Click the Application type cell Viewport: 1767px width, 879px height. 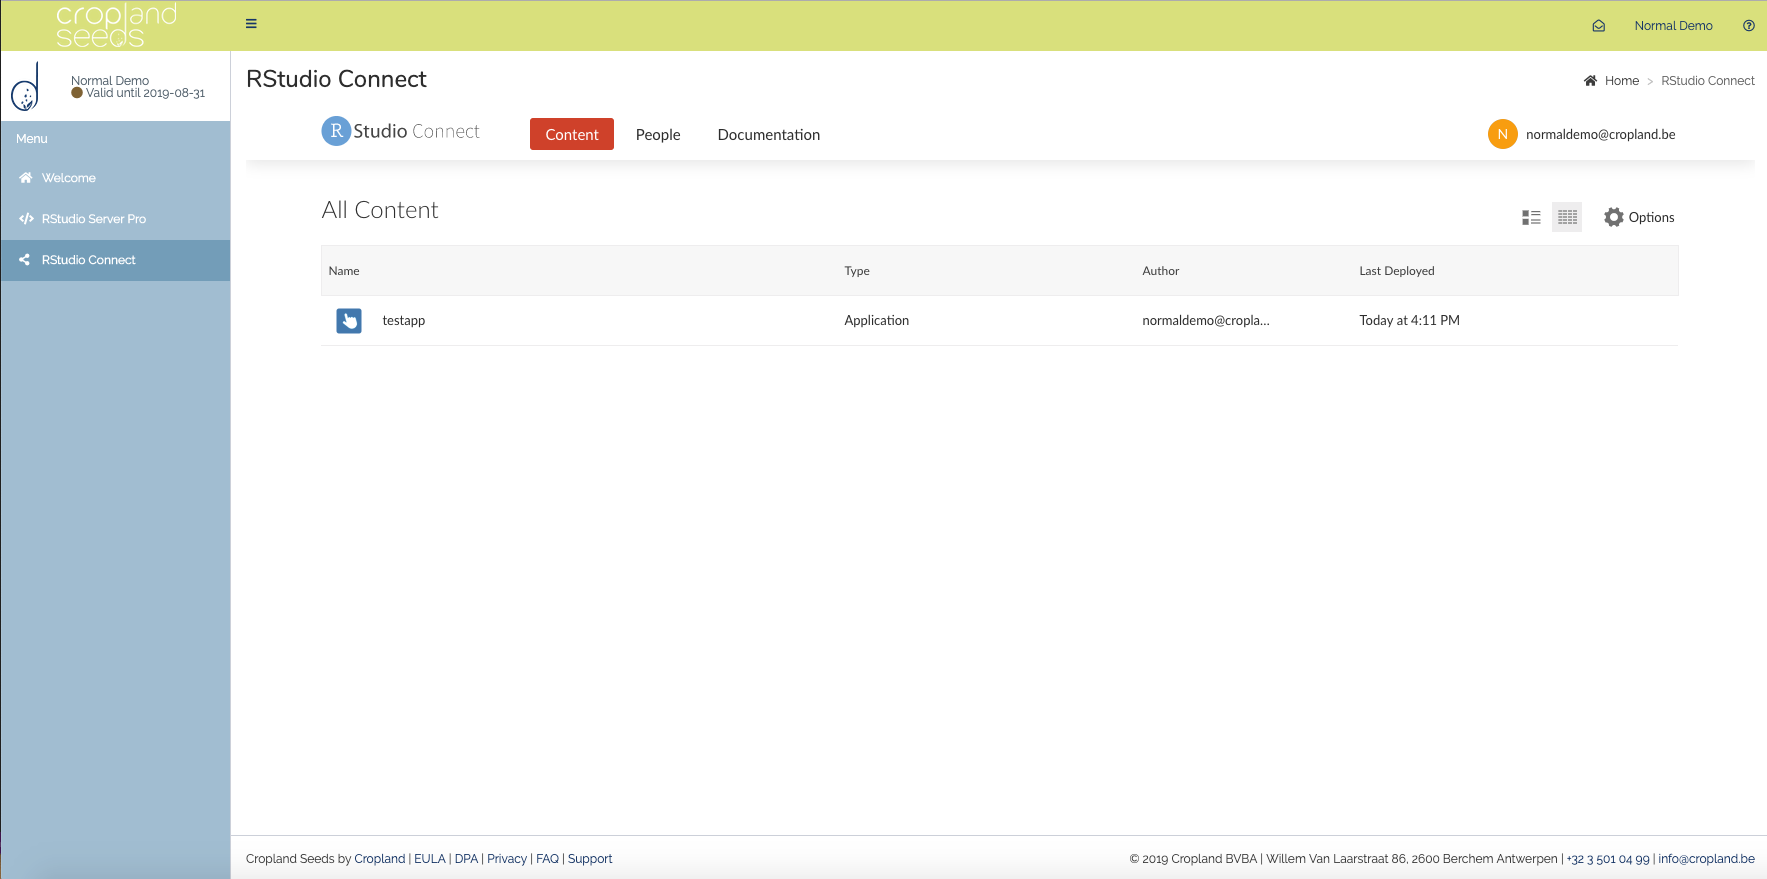[x=876, y=321]
